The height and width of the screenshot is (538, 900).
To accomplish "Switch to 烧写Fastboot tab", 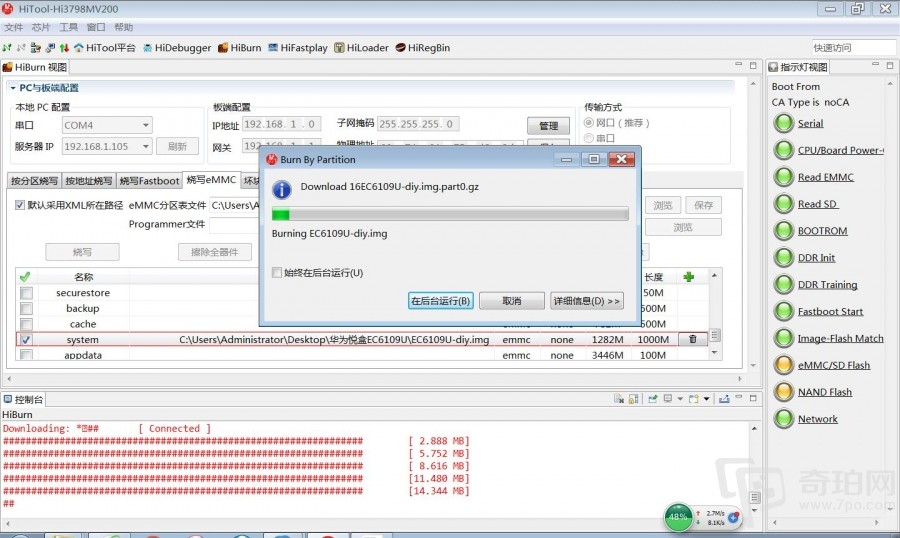I will (x=149, y=181).
